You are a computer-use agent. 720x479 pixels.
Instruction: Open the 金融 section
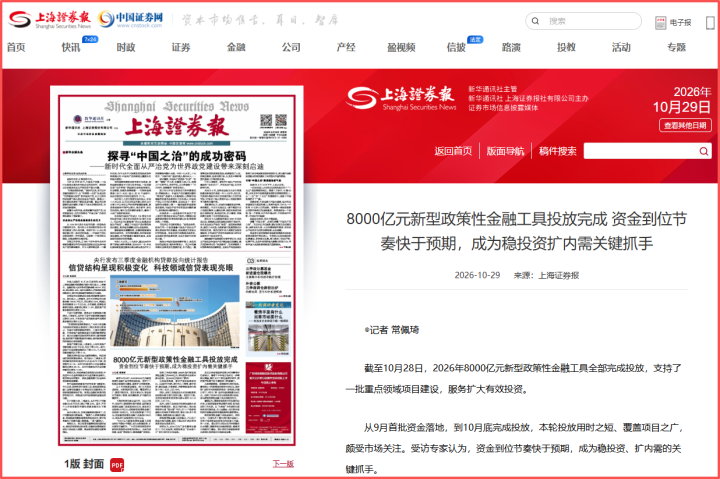pyautogui.click(x=236, y=47)
